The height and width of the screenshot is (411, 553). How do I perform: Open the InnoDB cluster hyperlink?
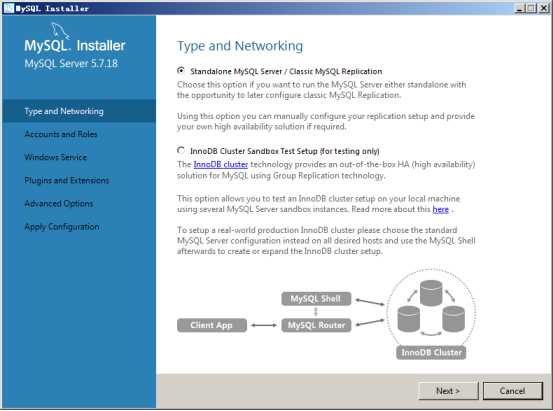tap(220, 164)
